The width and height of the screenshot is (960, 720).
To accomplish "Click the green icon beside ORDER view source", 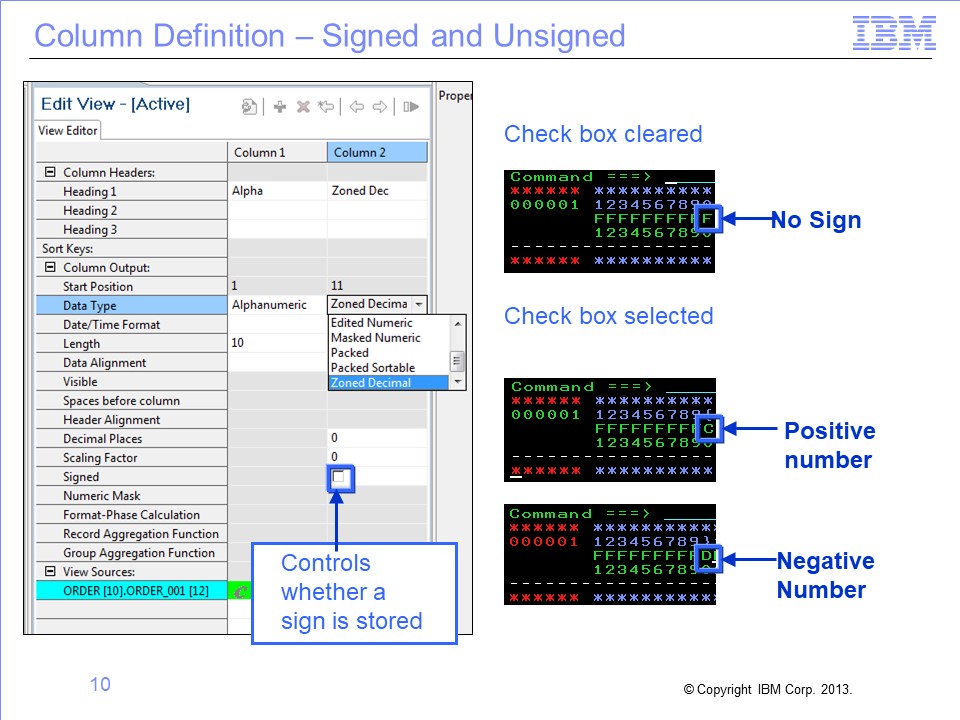I will point(240,591).
